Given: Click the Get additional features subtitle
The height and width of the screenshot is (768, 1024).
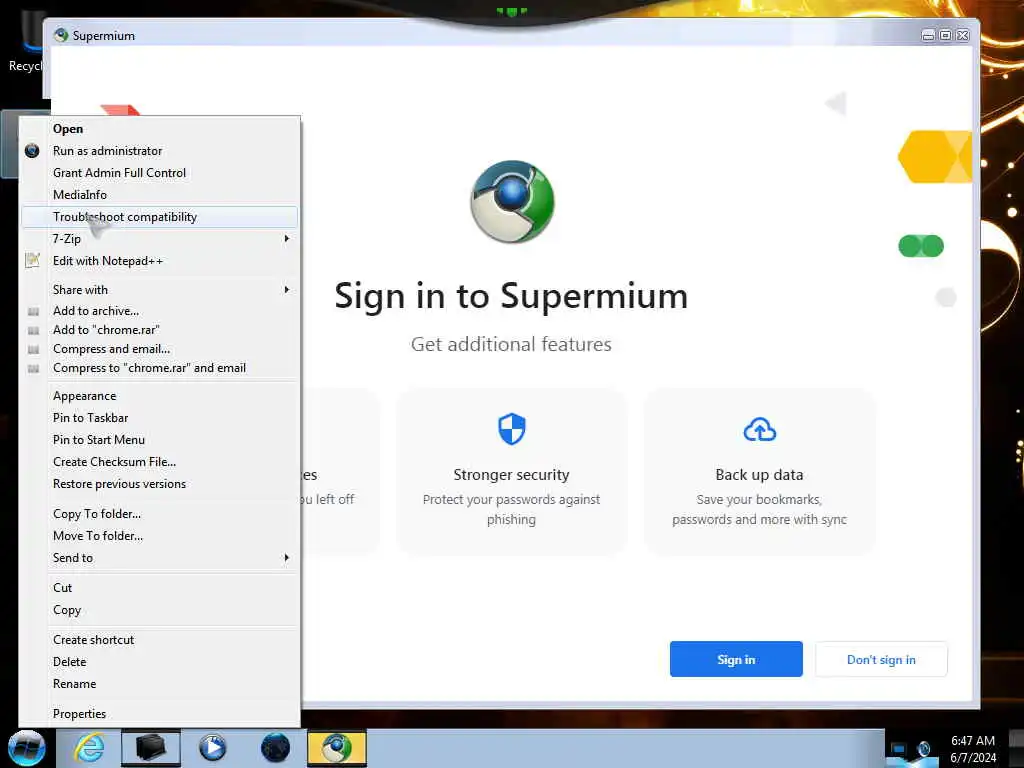Looking at the screenshot, I should pos(511,344).
